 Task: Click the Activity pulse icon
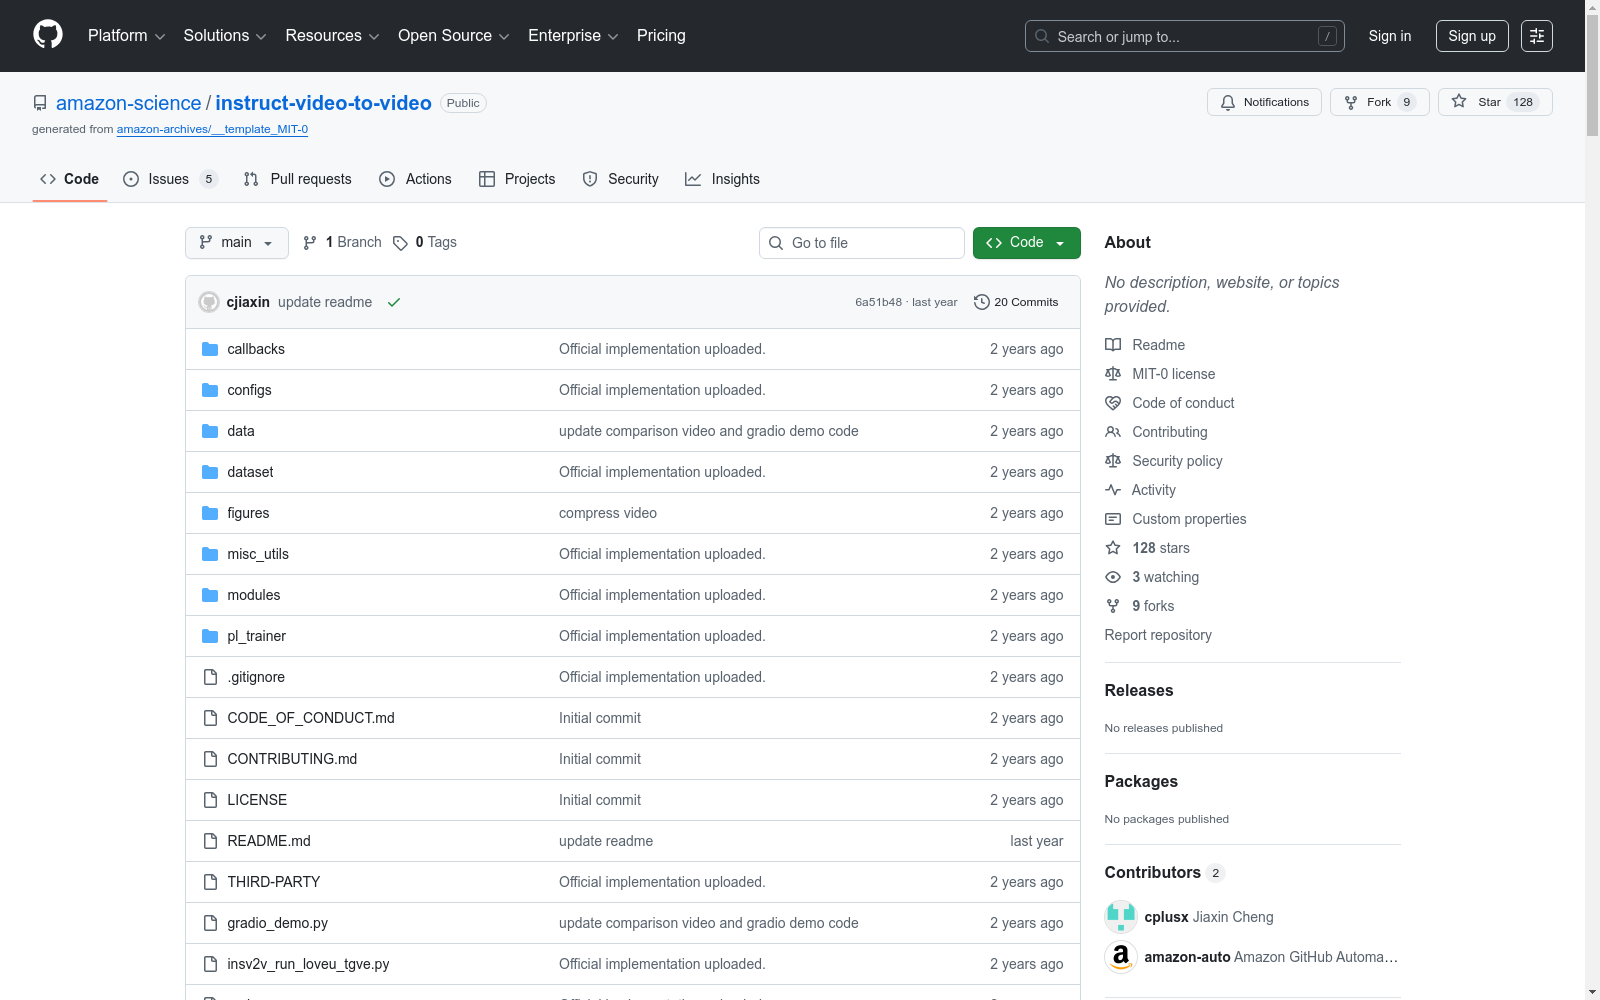pyautogui.click(x=1113, y=490)
